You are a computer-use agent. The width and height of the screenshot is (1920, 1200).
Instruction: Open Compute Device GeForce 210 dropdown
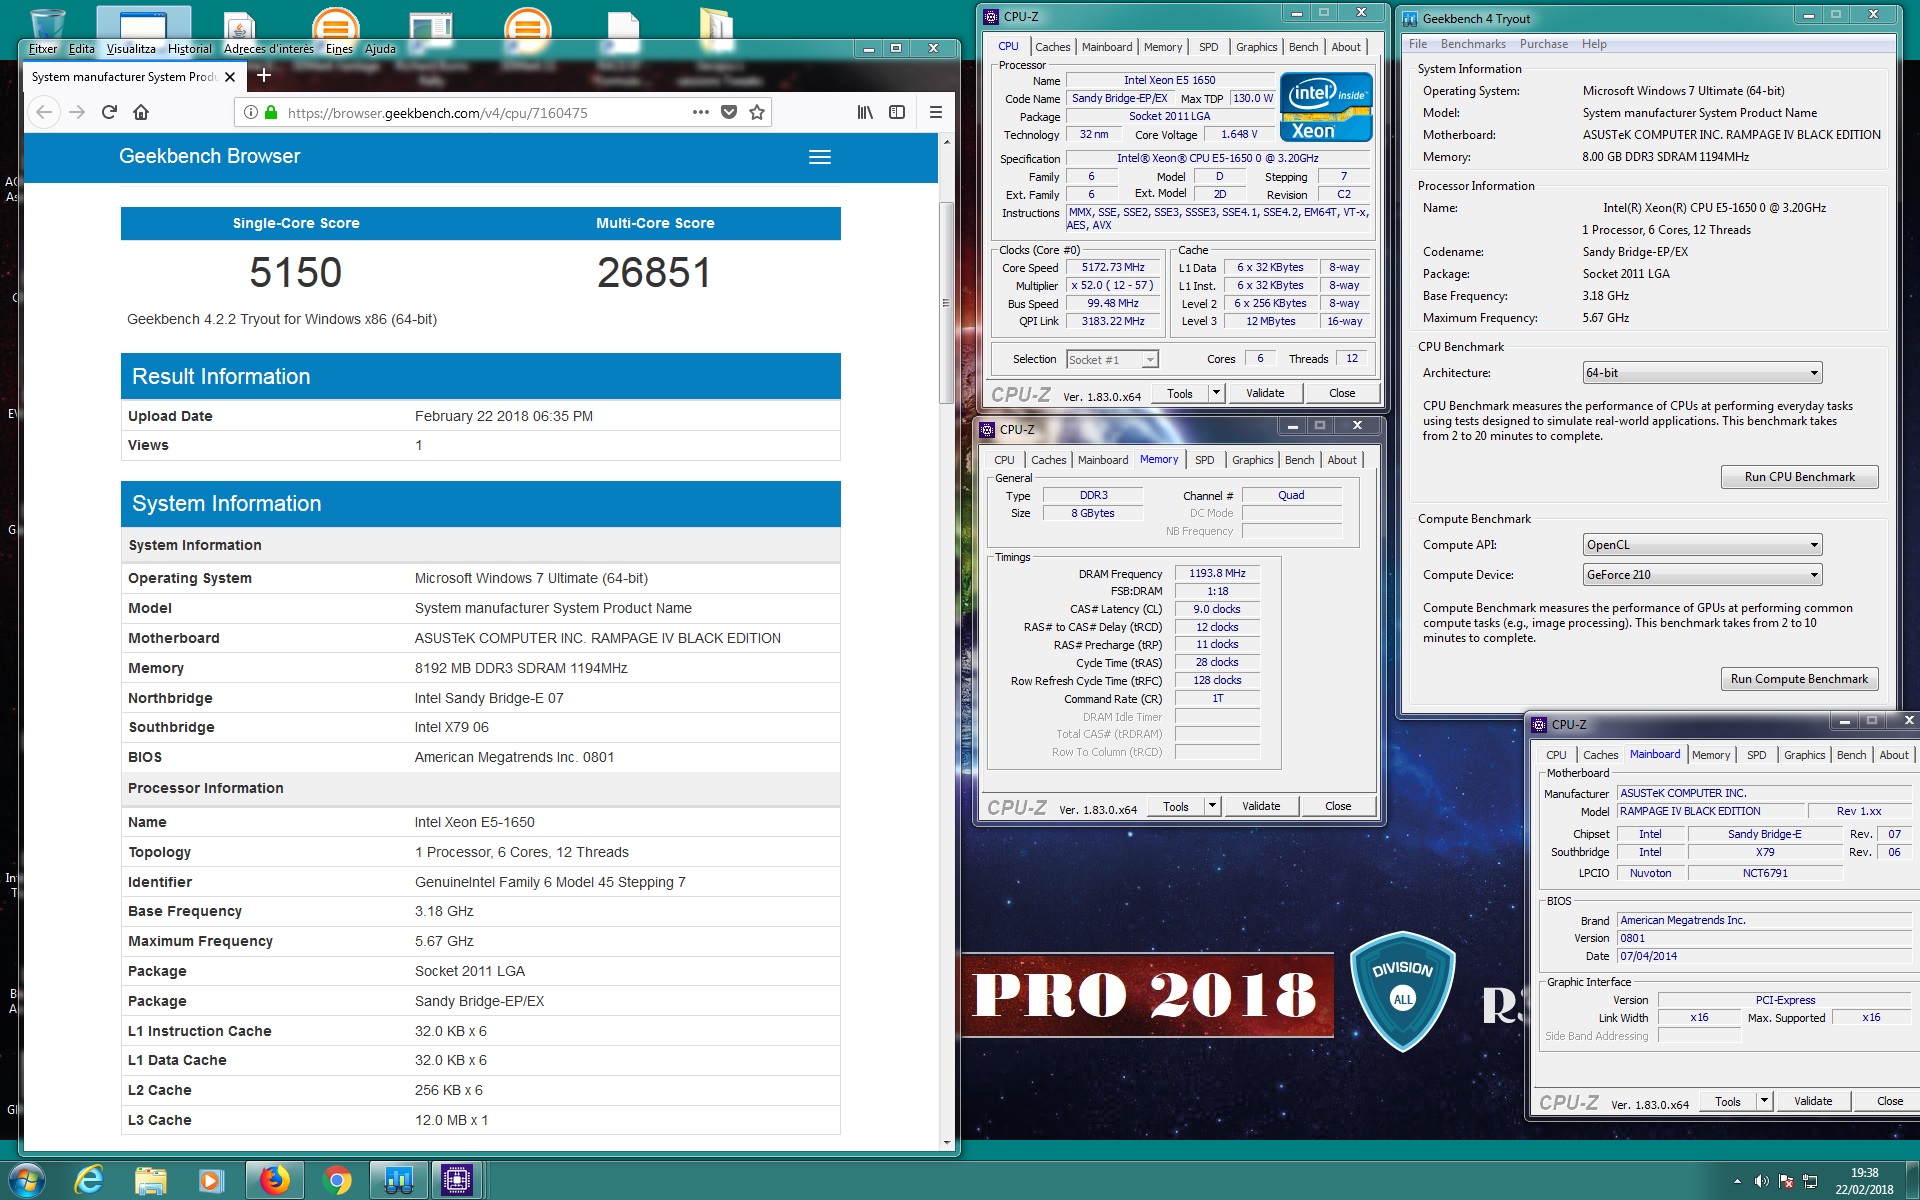coord(1702,575)
